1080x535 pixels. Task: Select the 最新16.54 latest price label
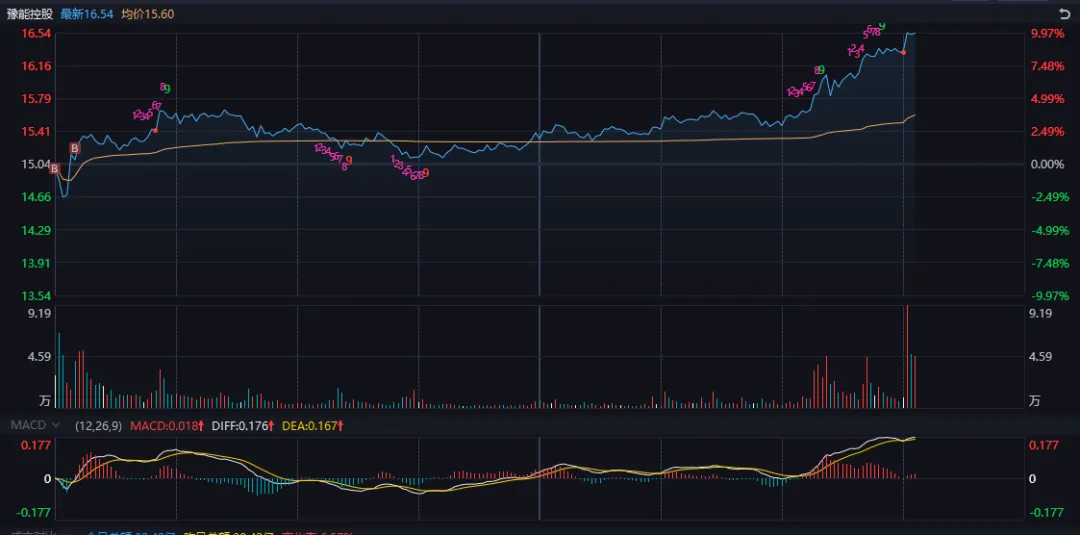click(87, 14)
